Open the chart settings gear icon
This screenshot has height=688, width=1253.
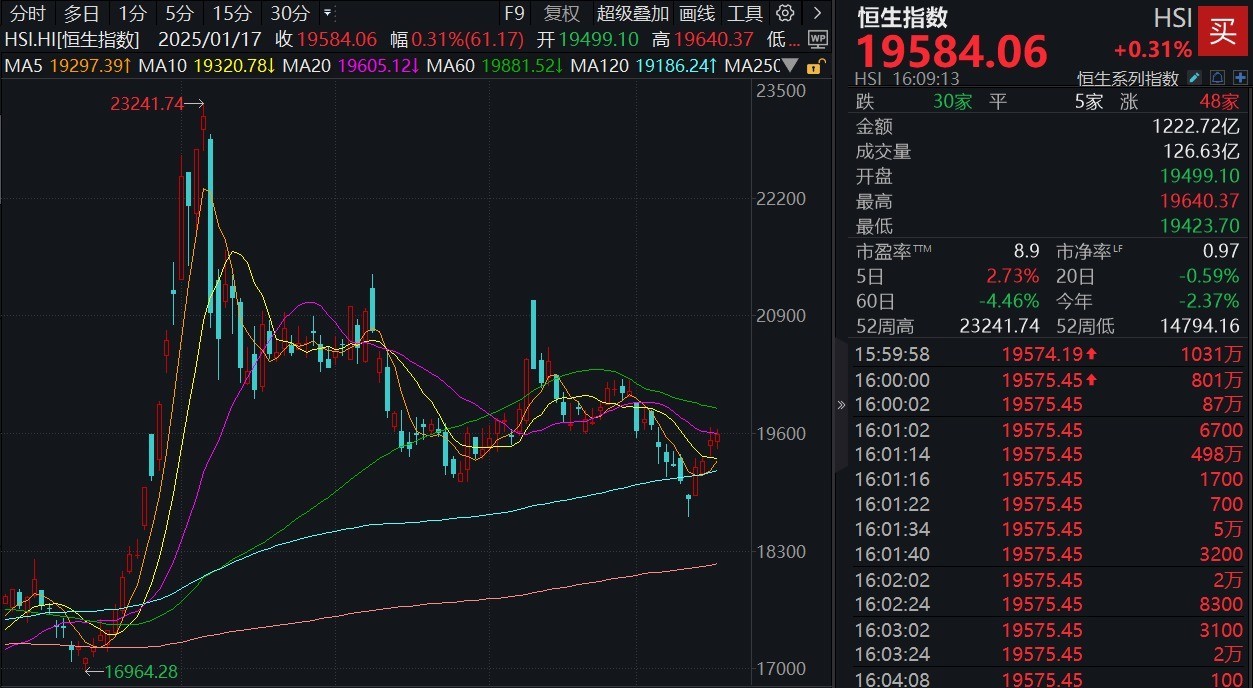pos(785,14)
